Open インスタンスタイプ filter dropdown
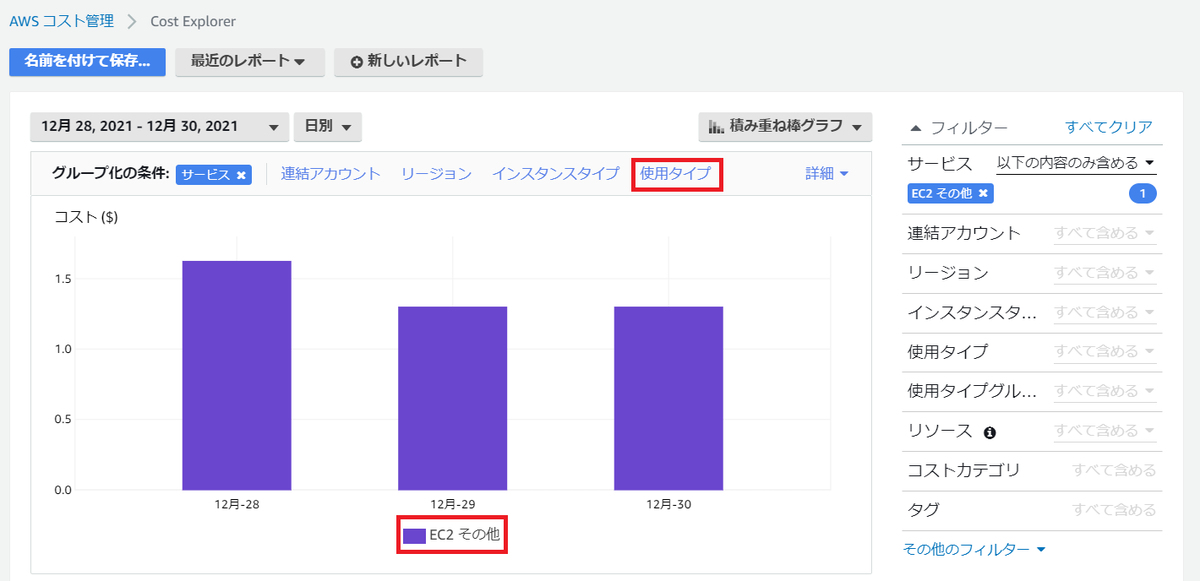 pos(1105,312)
